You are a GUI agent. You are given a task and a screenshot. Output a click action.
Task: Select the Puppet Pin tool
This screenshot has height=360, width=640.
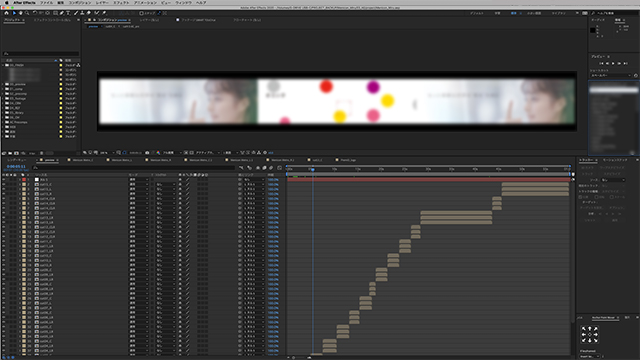104,13
